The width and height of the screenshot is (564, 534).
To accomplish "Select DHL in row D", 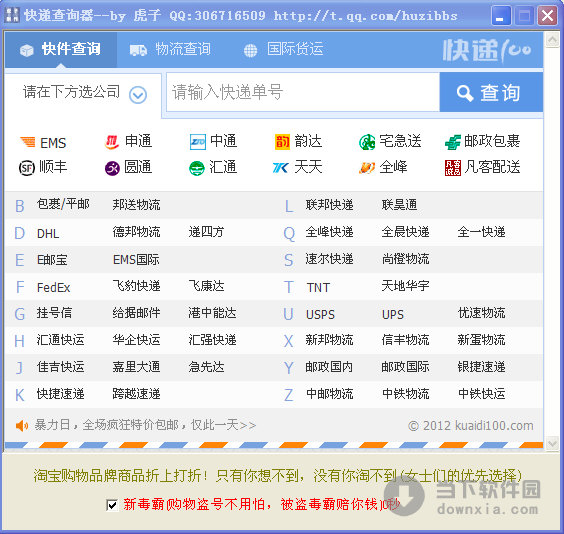I will [x=48, y=234].
